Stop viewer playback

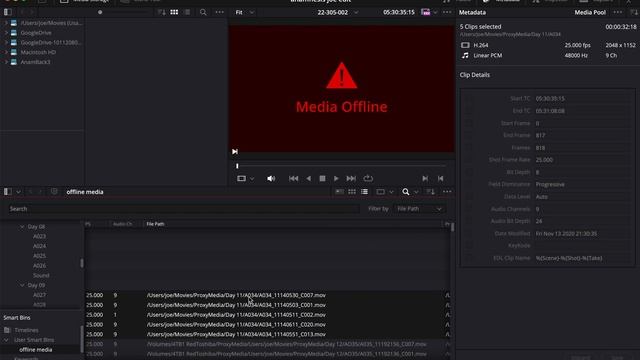pyautogui.click(x=322, y=178)
